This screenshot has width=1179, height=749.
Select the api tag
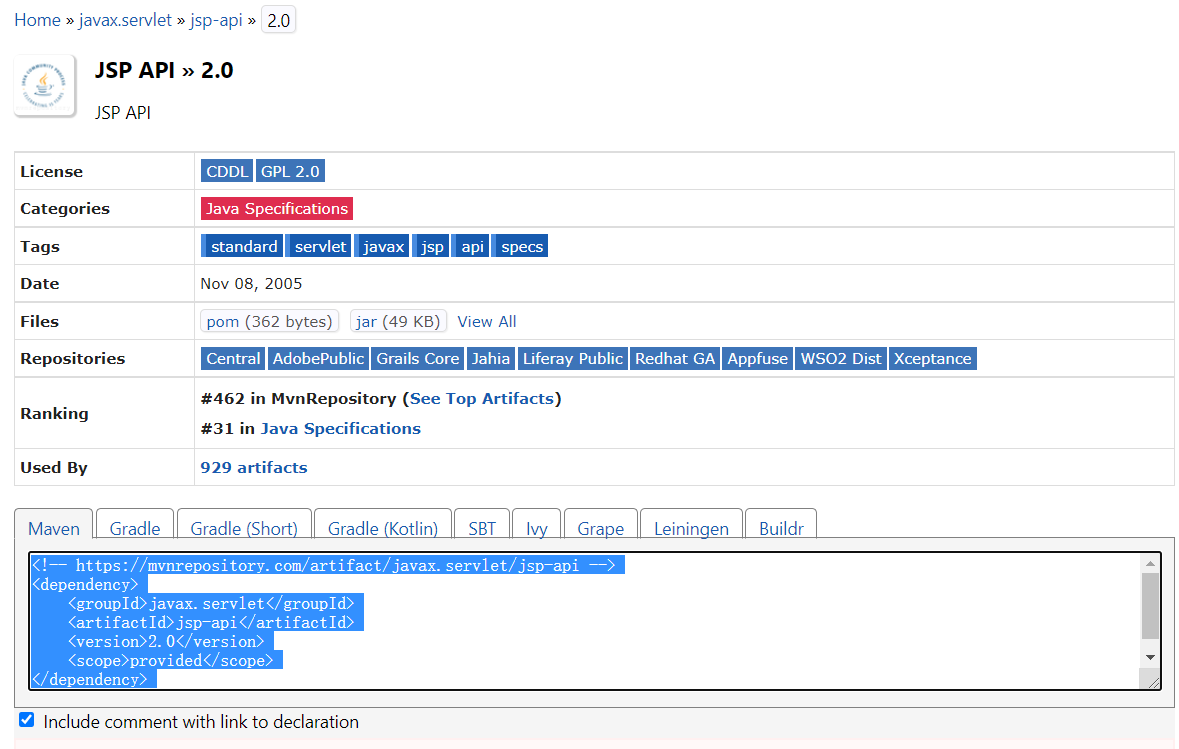tap(471, 246)
